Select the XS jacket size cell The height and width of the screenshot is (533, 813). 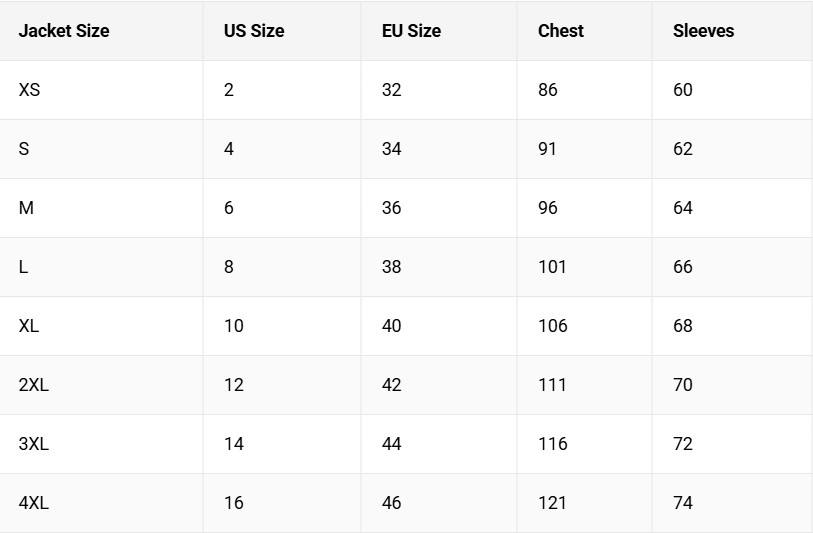30,90
